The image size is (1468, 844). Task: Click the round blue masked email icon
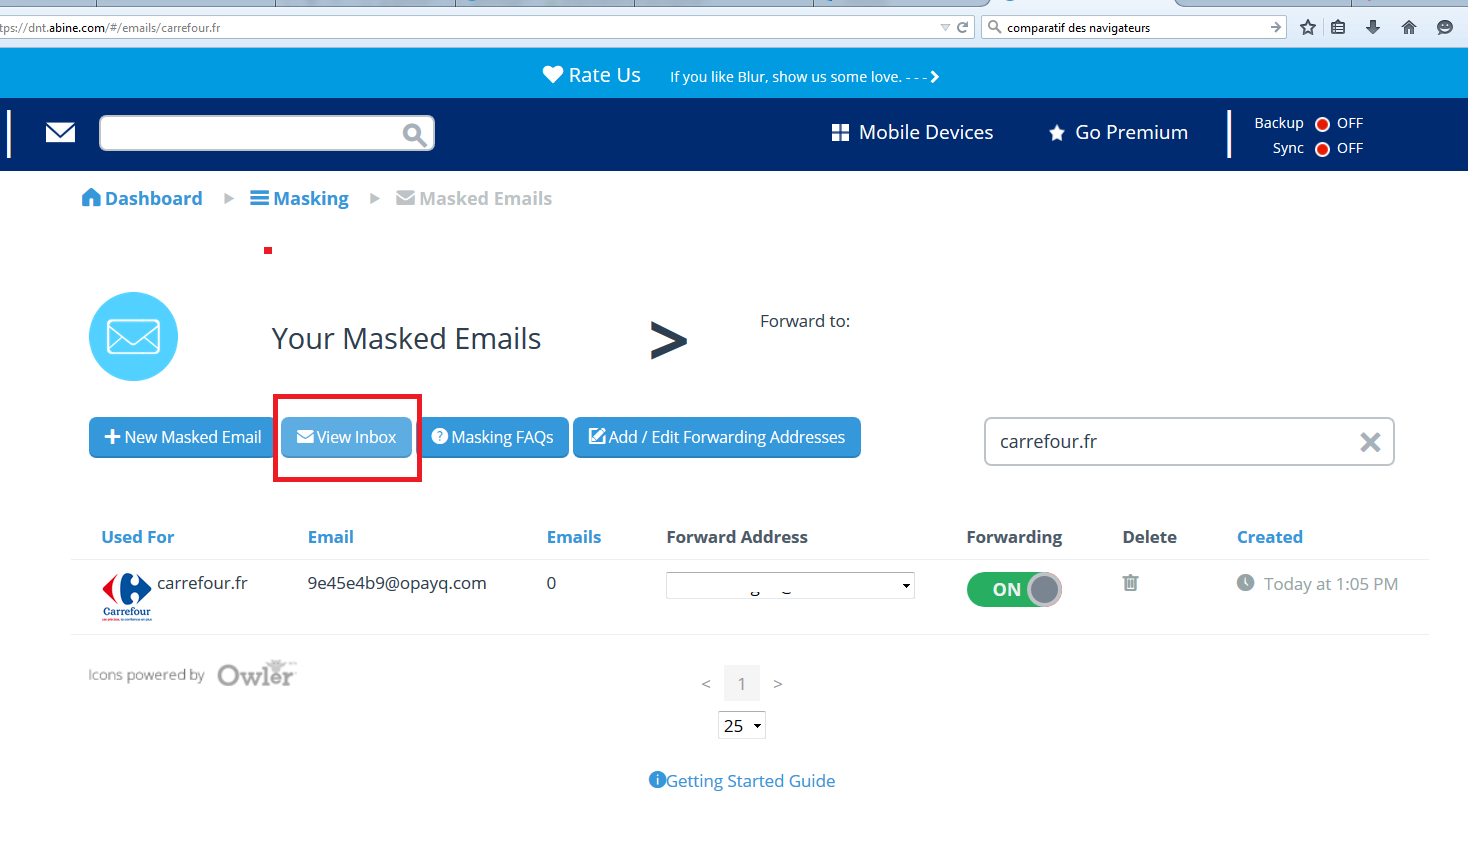133,336
